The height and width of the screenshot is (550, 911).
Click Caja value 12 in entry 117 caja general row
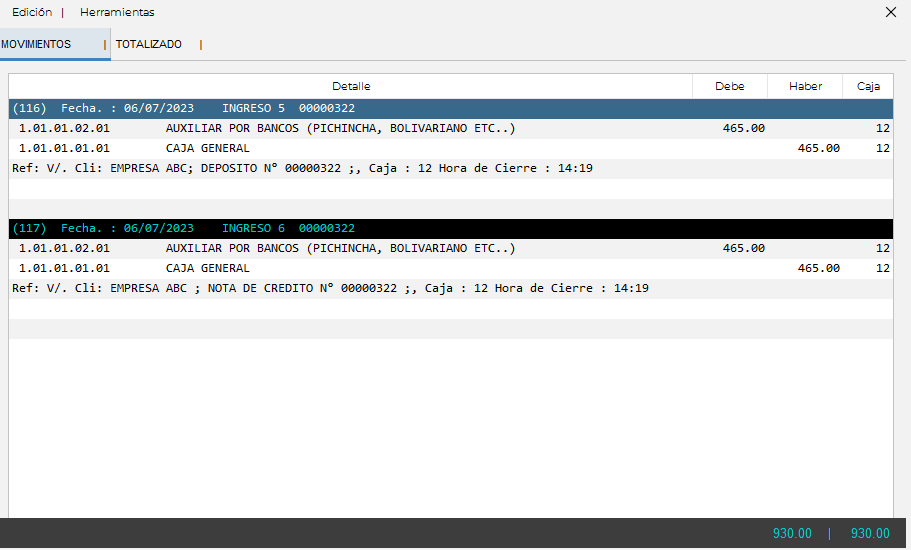[x=883, y=268]
